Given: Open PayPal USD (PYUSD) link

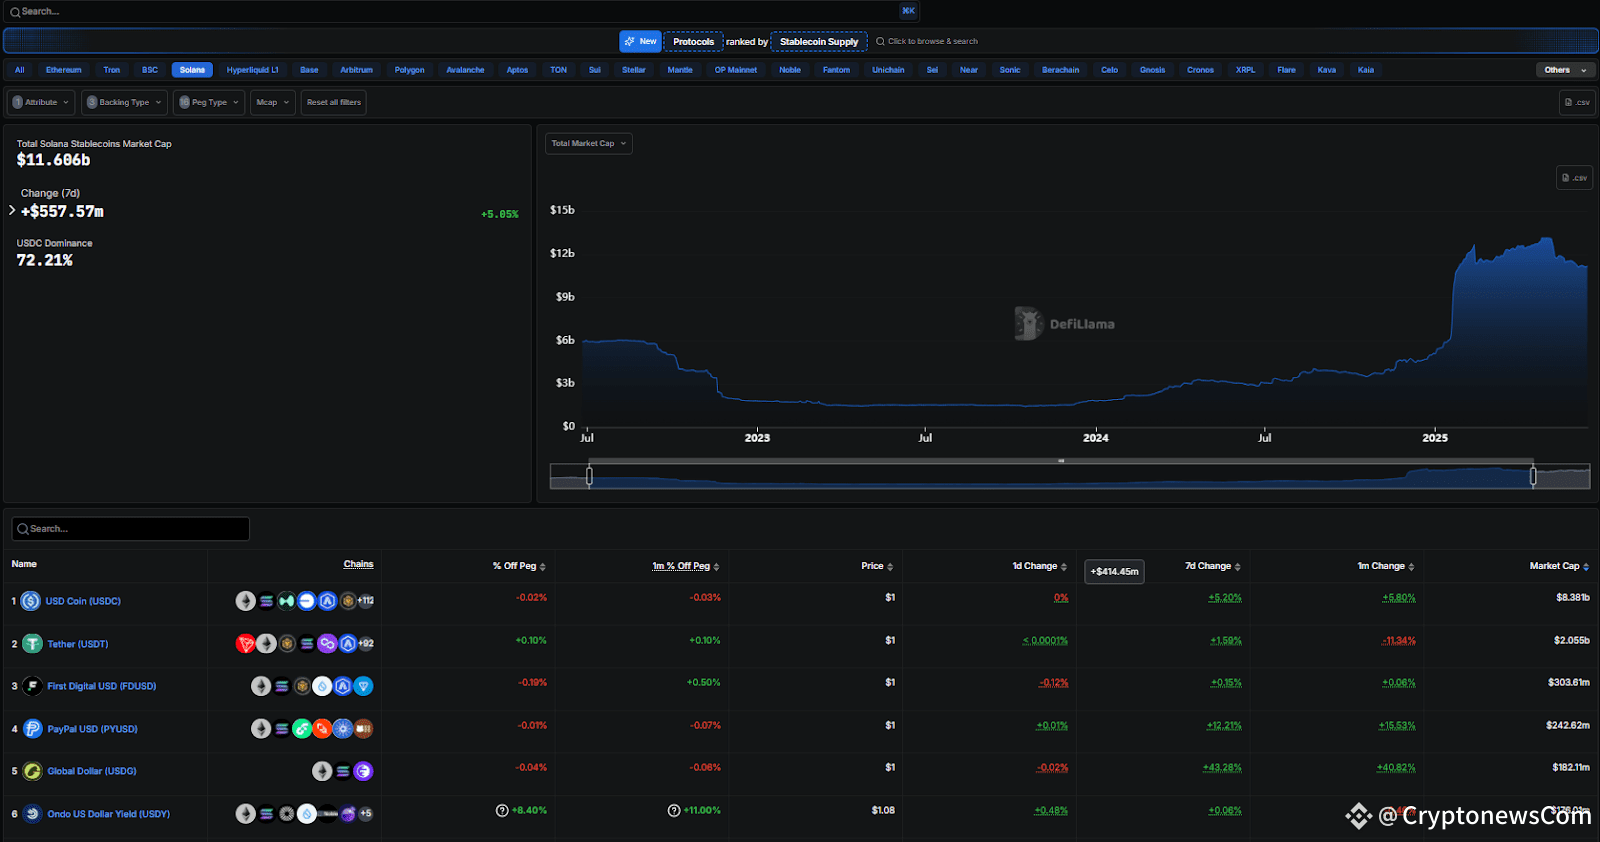Looking at the screenshot, I should pyautogui.click(x=92, y=729).
